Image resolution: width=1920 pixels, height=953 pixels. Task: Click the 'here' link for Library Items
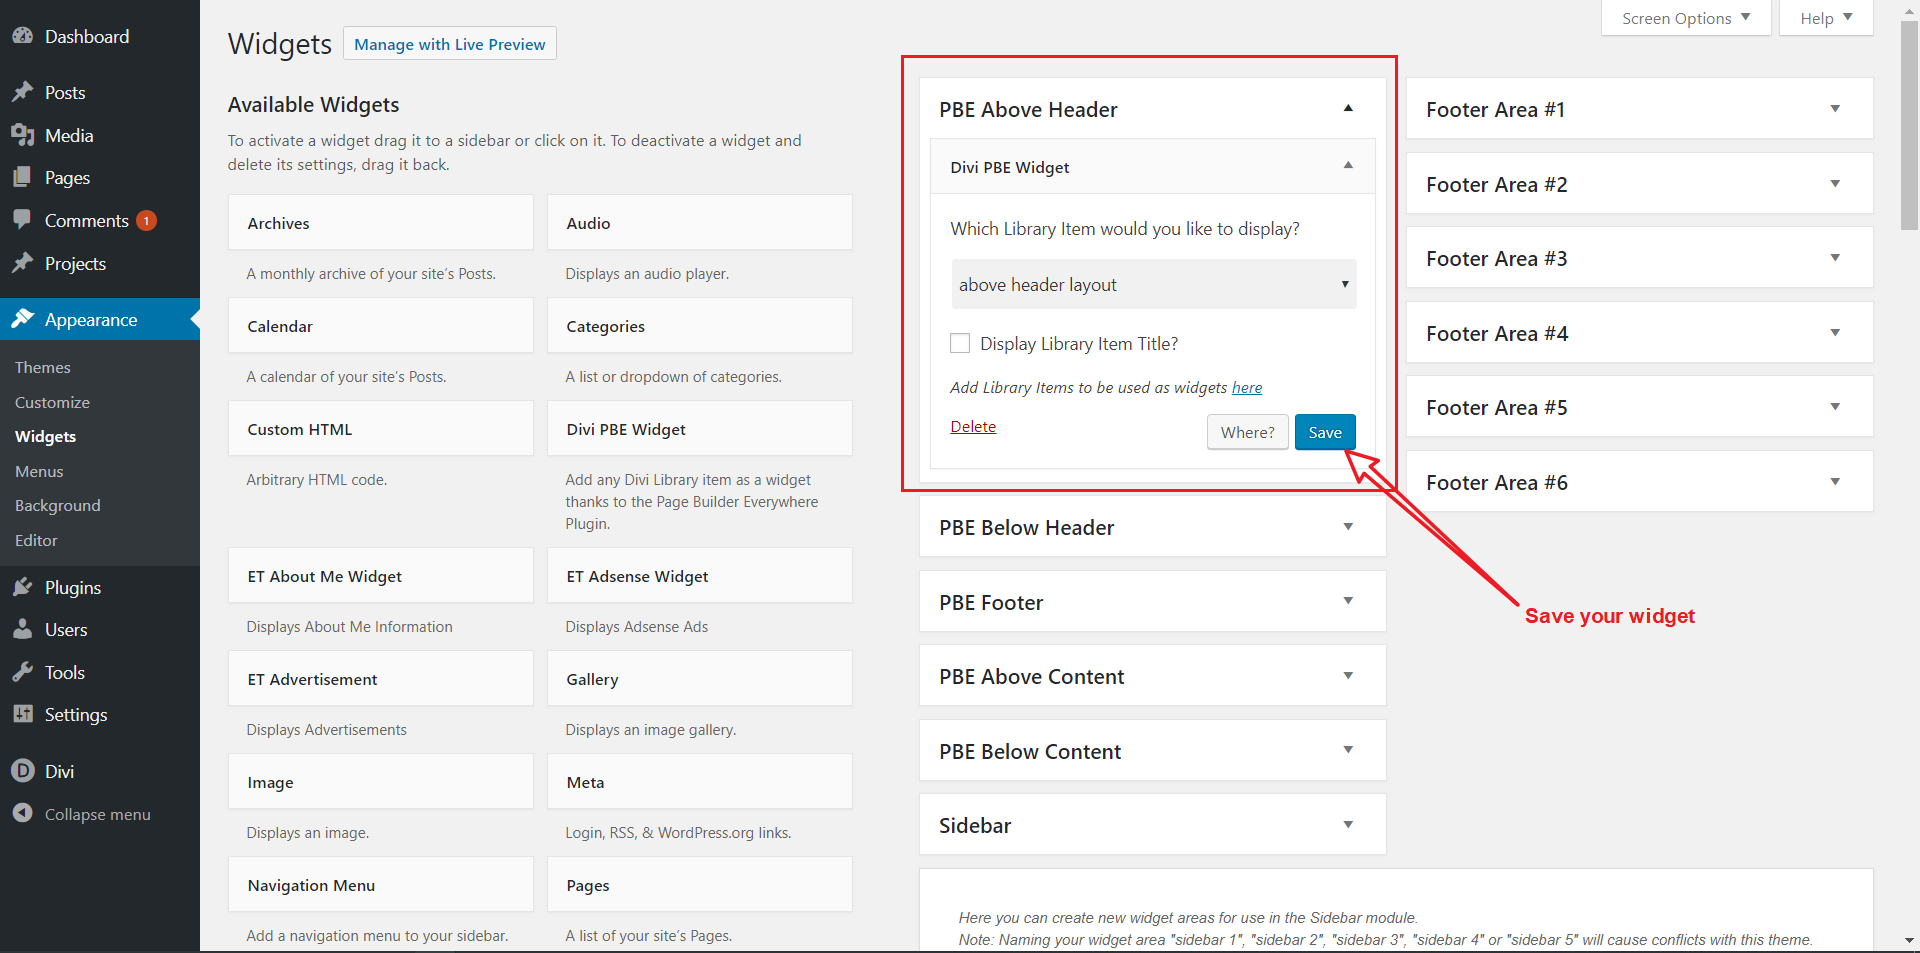click(1247, 388)
